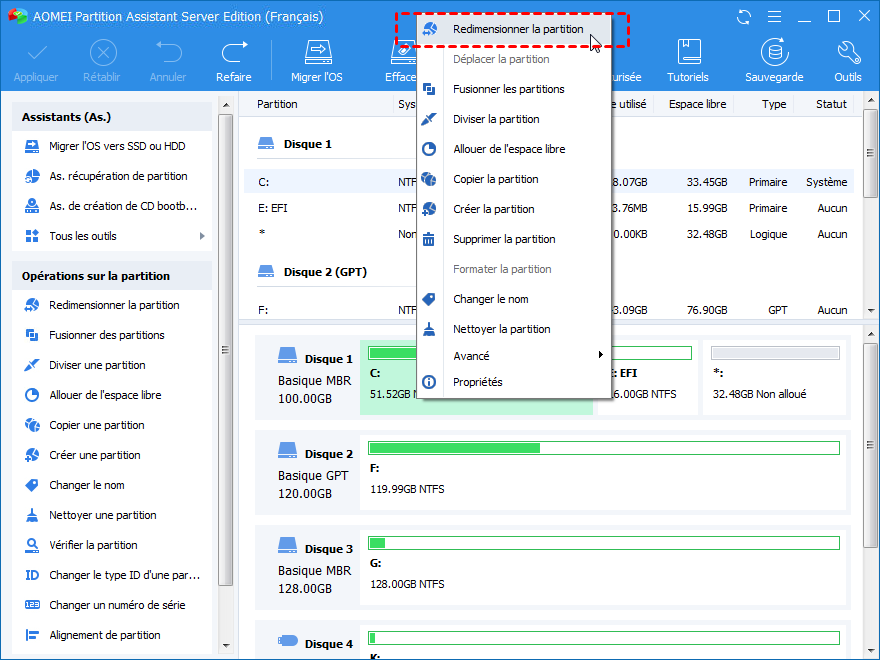Click the sidebar scrollbar down arrow
Screen dimensions: 880x660
(226, 646)
